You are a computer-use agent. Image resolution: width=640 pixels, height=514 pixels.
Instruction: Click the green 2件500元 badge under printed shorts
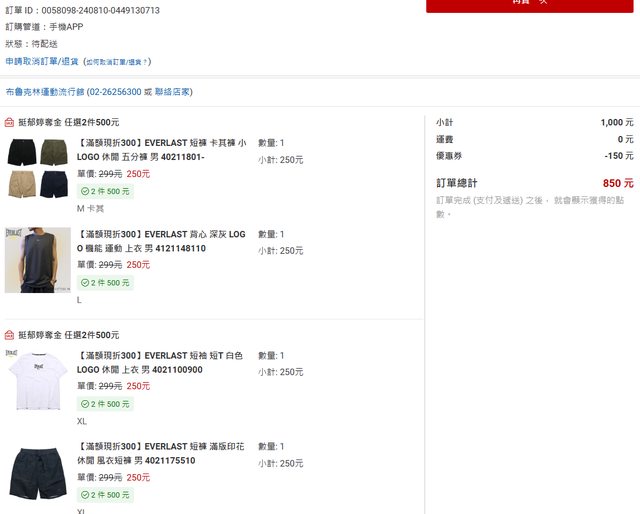pos(105,495)
